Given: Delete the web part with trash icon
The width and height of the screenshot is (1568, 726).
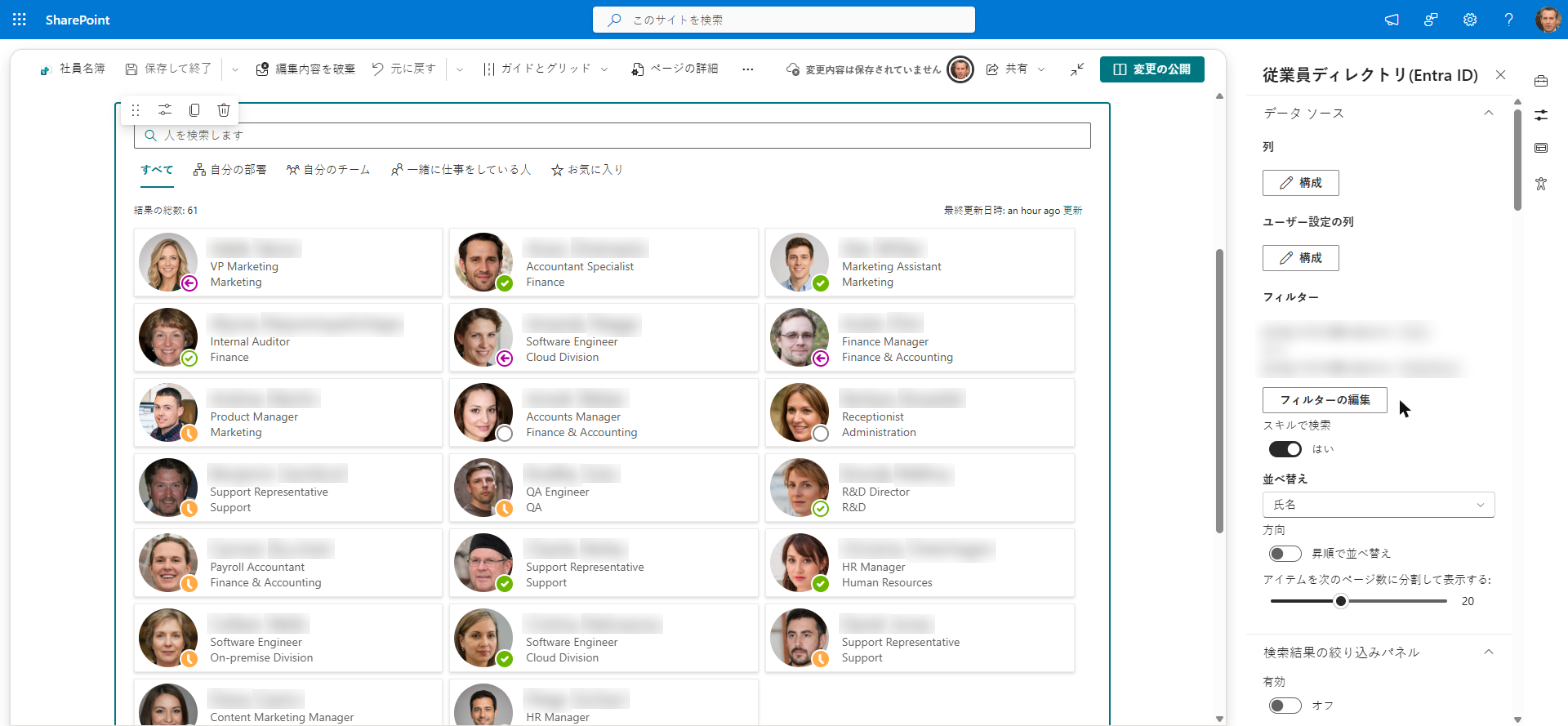Looking at the screenshot, I should 224,110.
